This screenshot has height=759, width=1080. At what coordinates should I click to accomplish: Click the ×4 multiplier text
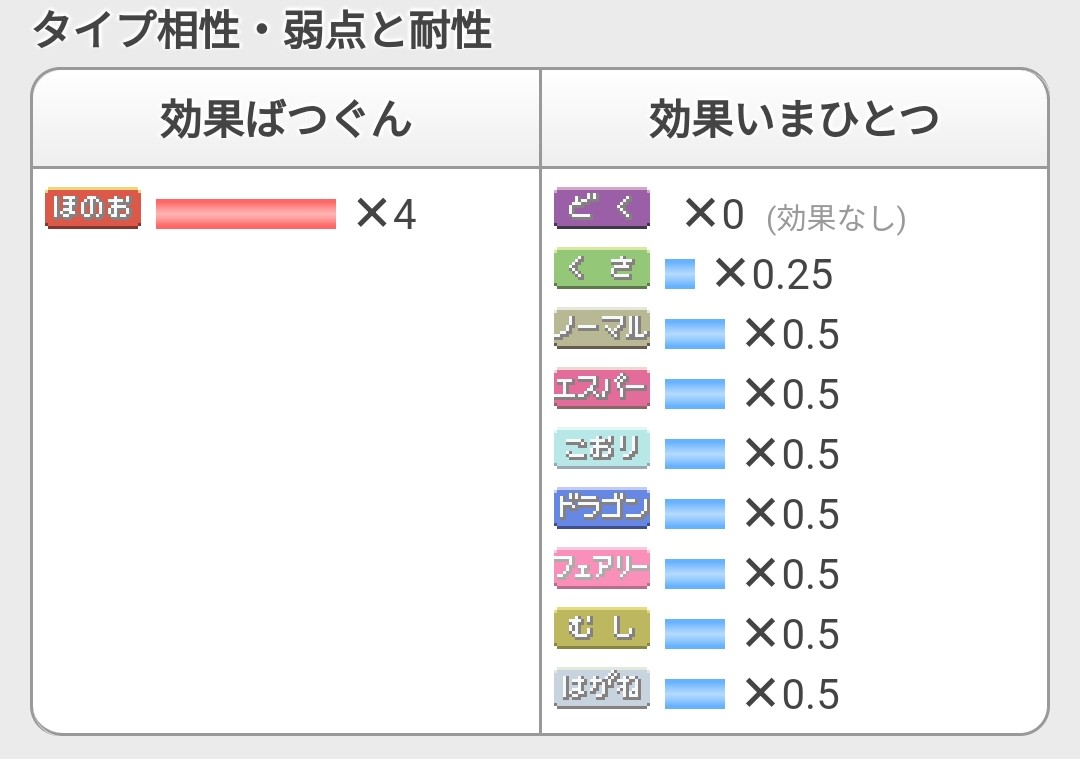[x=386, y=214]
